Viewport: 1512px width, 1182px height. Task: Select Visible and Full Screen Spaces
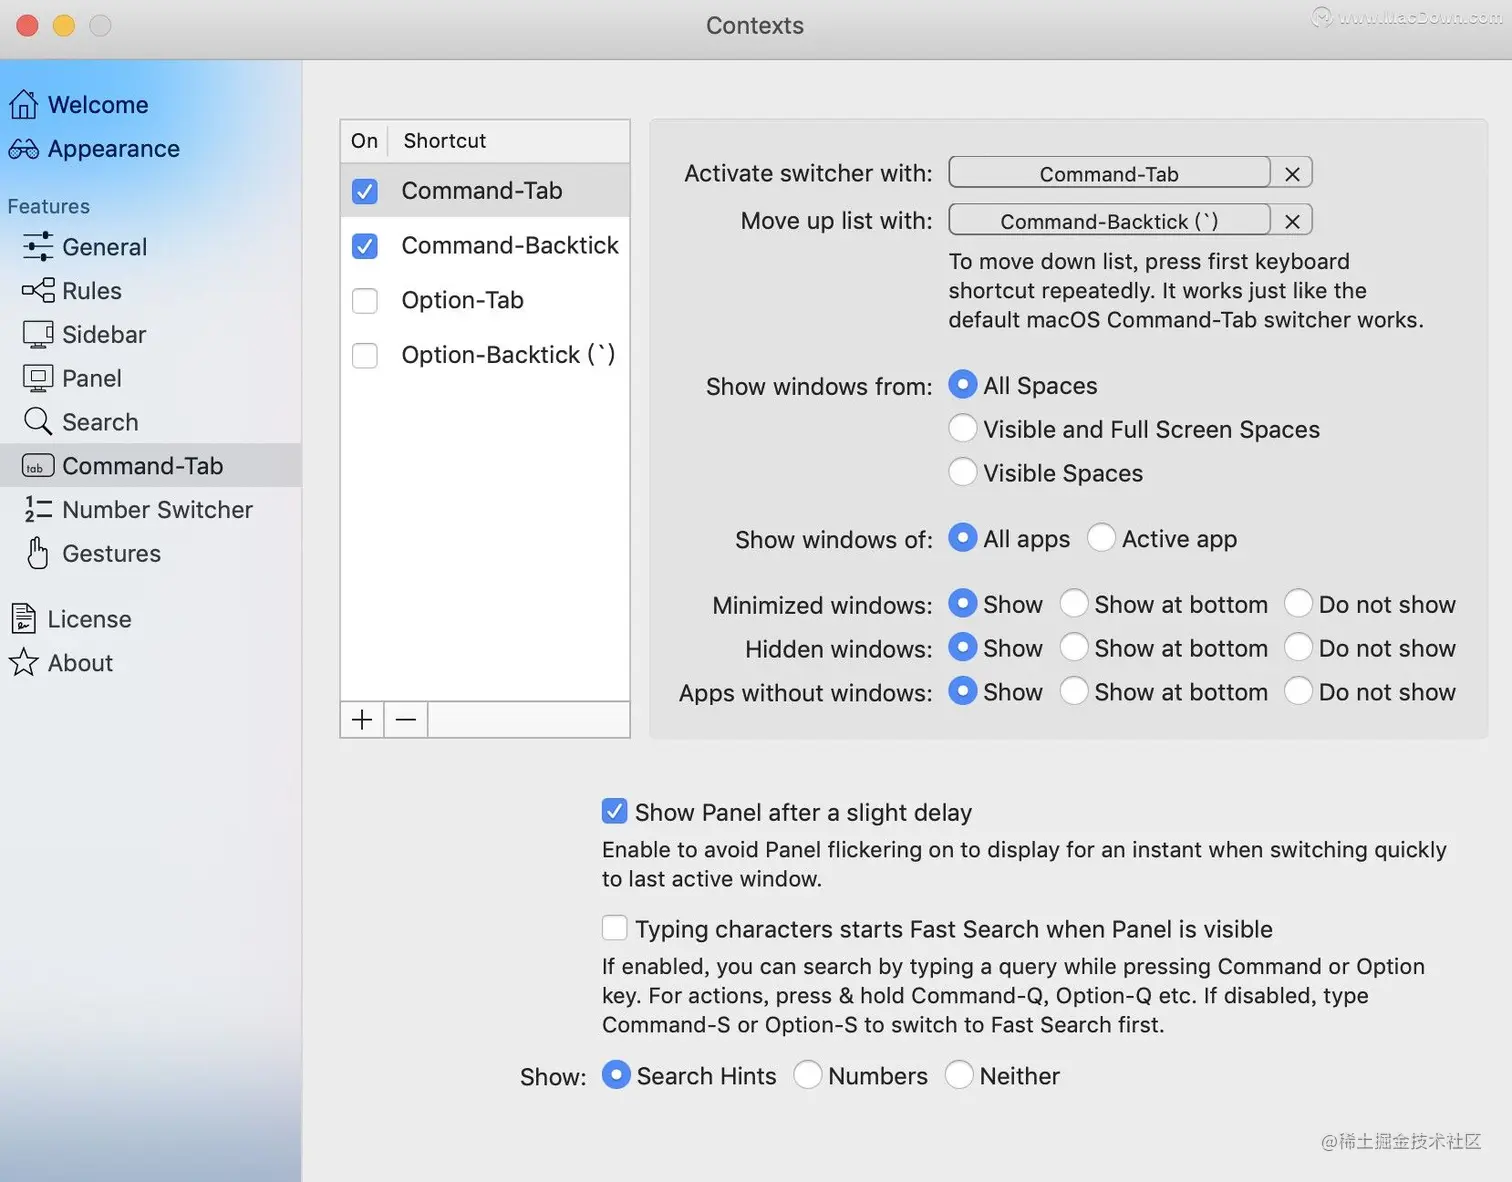pyautogui.click(x=962, y=428)
